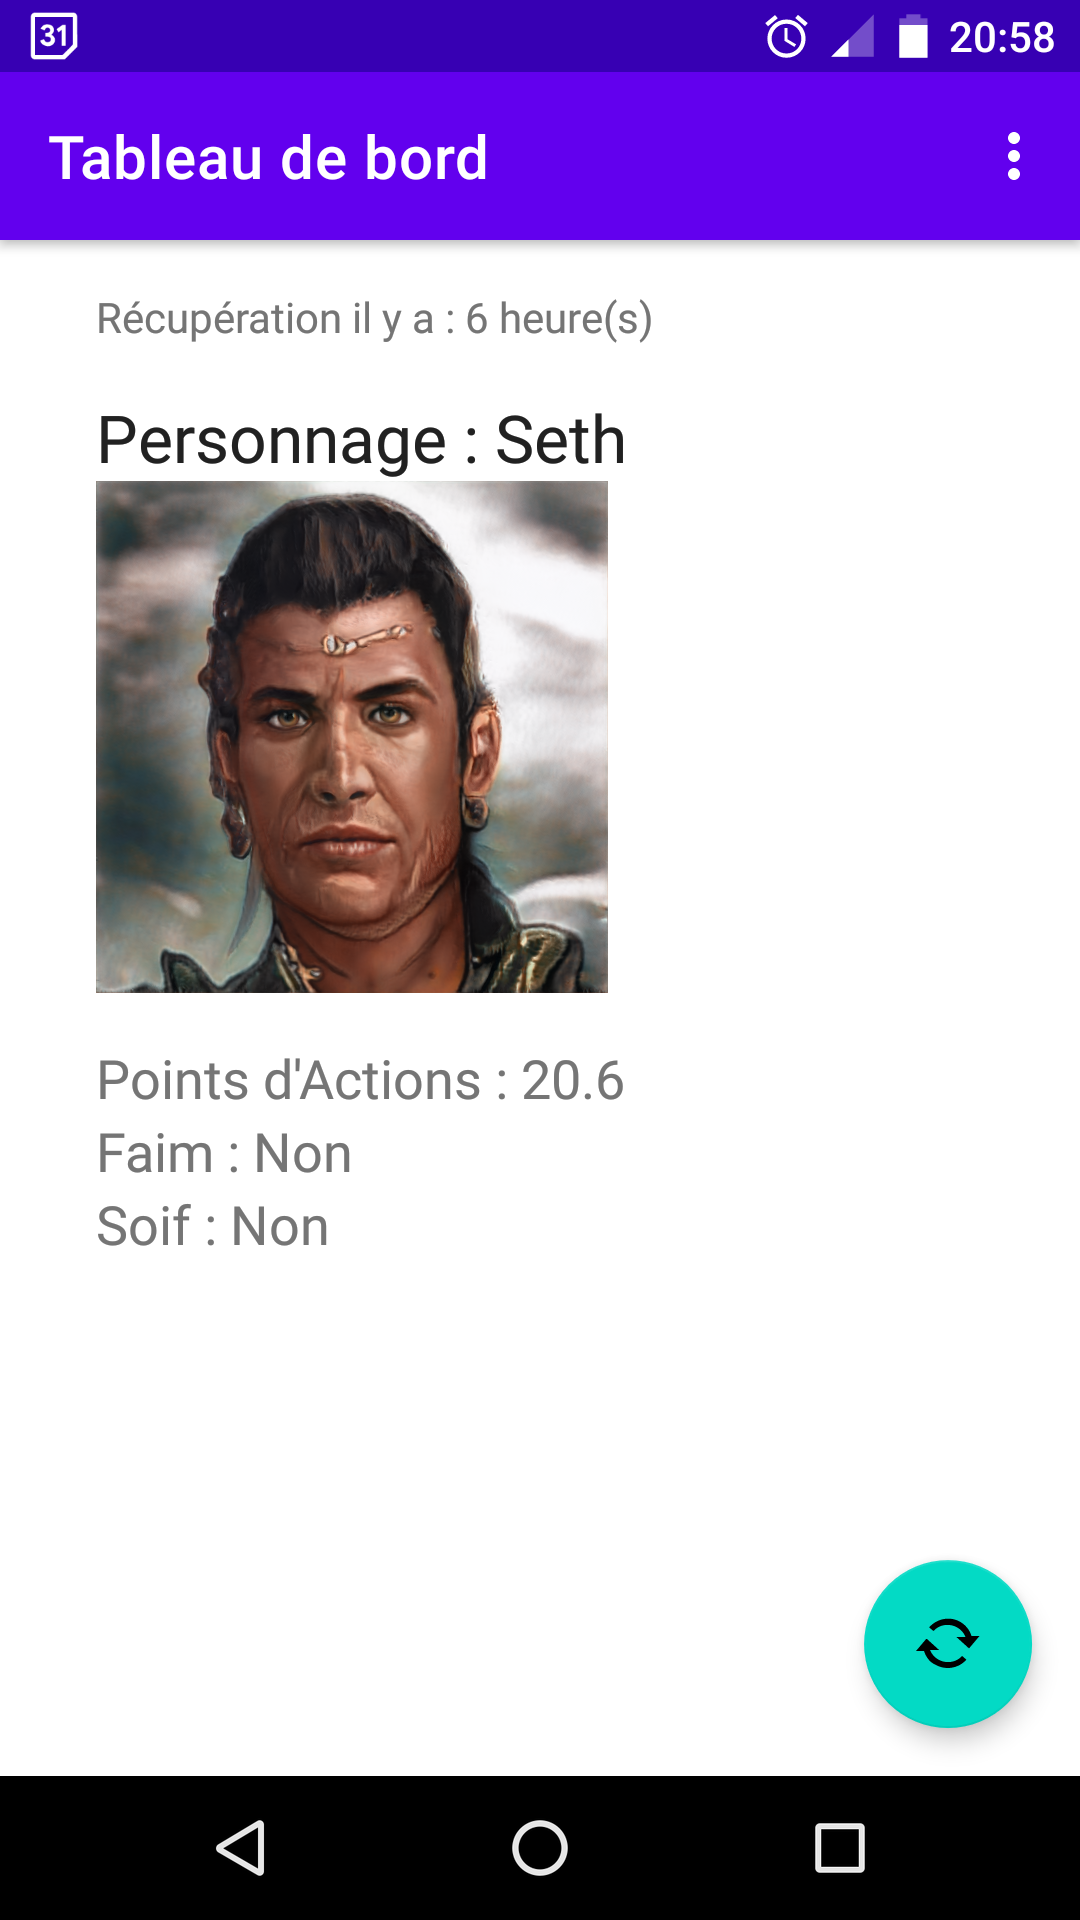Click the 20:58 status bar clock

1001,38
